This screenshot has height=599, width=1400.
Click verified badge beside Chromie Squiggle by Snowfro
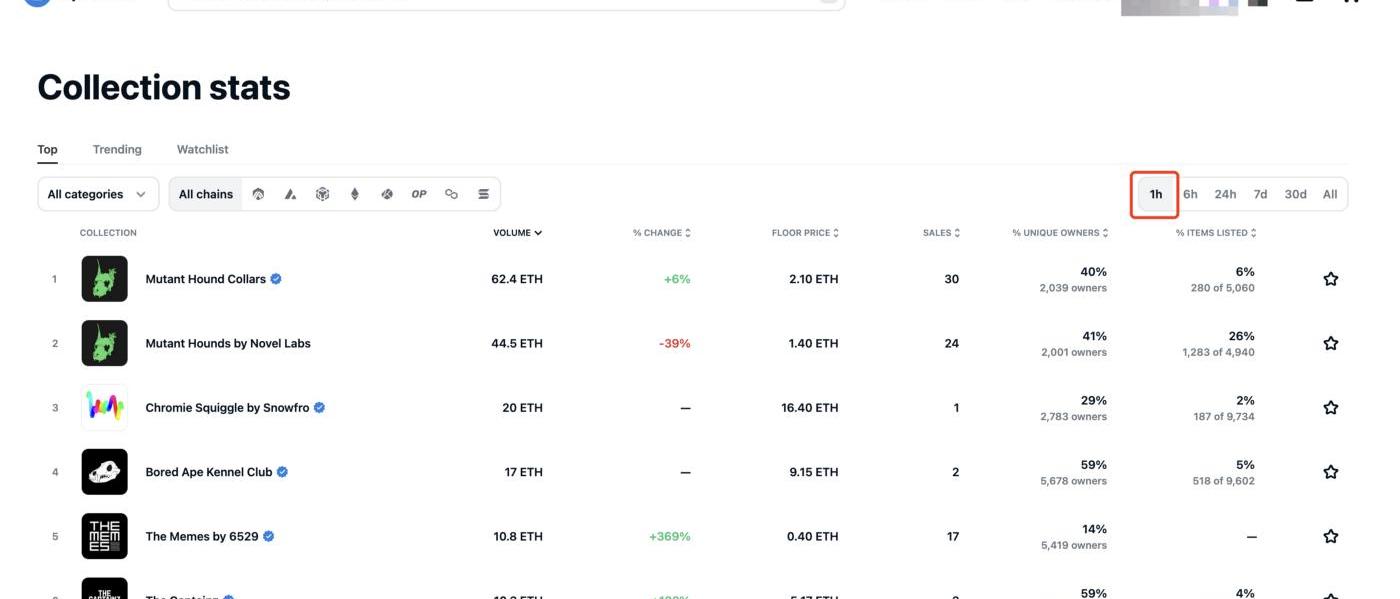coord(319,408)
